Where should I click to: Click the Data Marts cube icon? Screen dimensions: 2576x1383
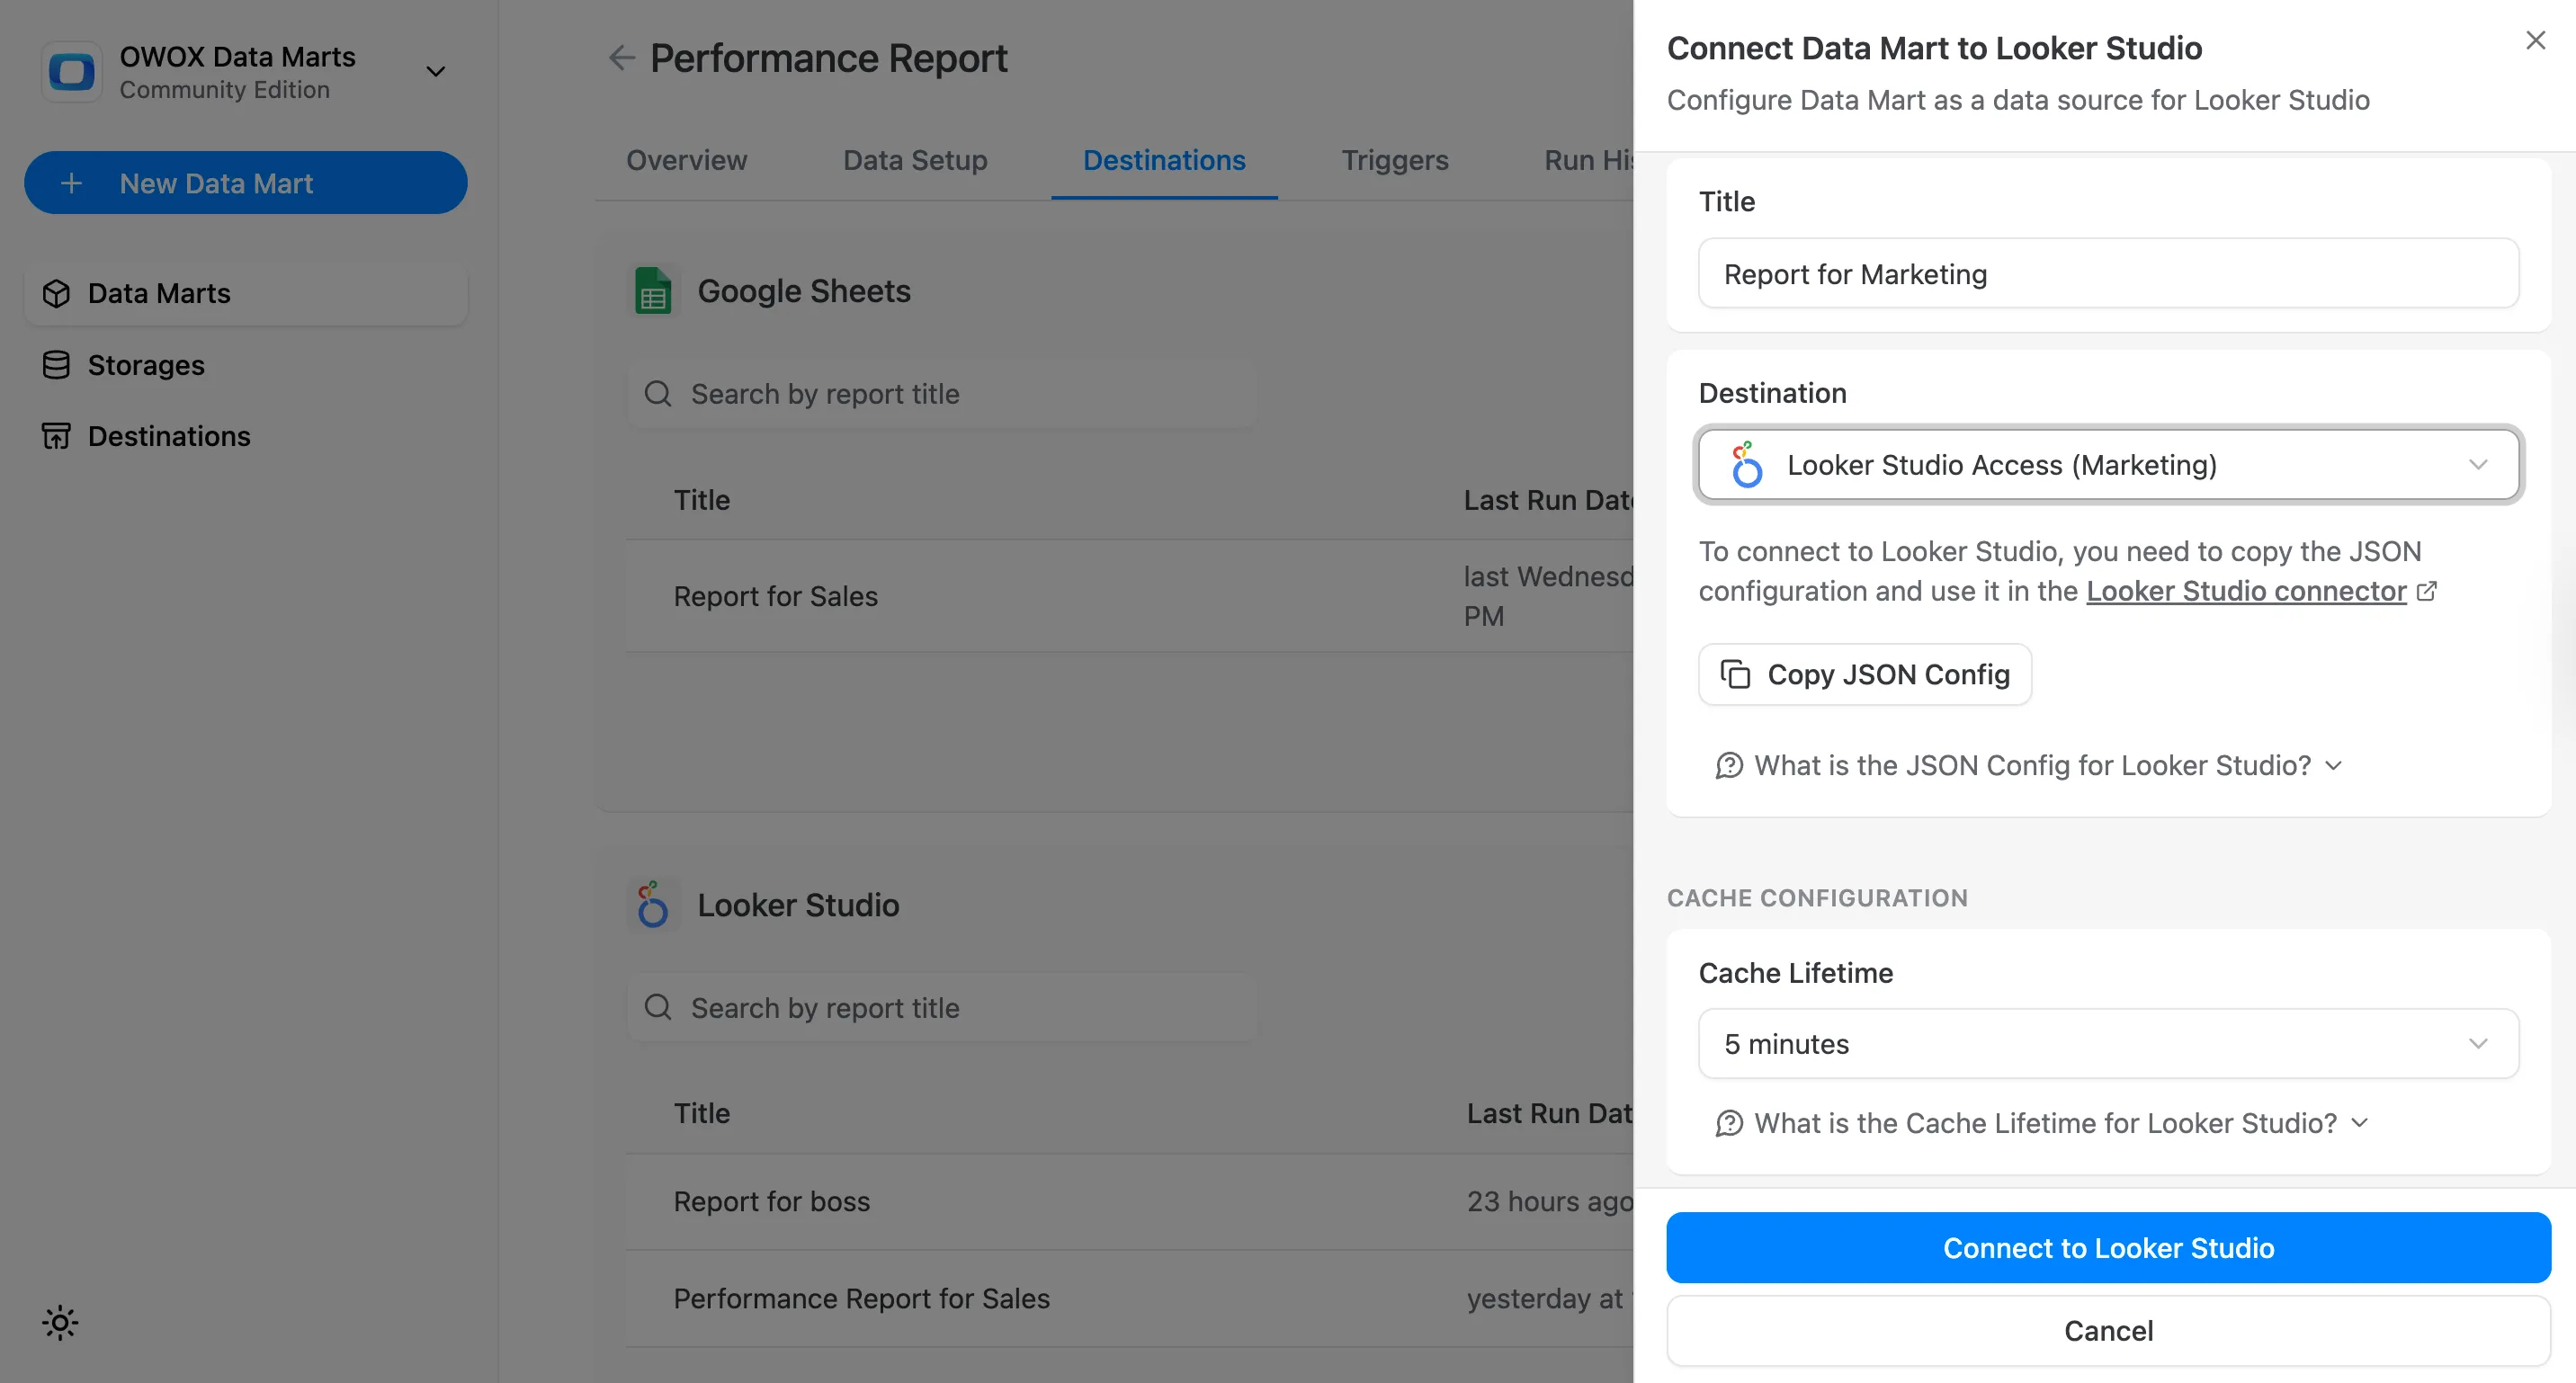click(x=57, y=293)
